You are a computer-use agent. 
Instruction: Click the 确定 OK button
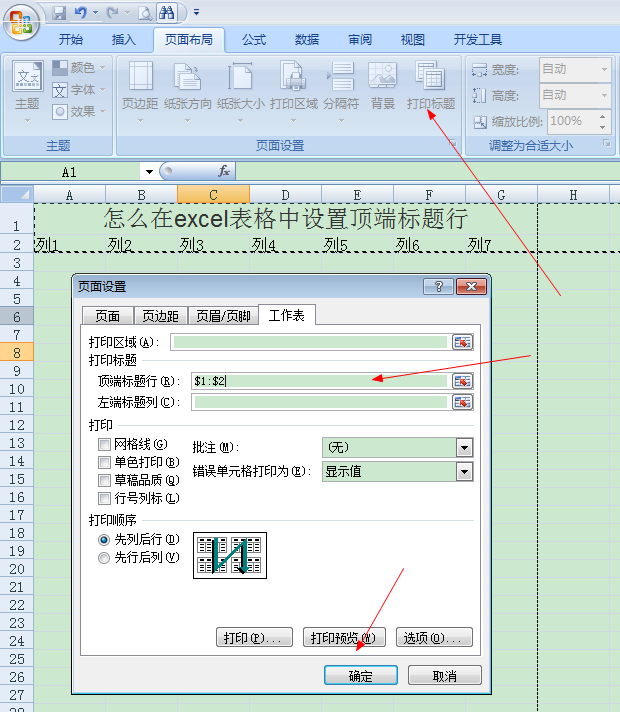point(361,675)
